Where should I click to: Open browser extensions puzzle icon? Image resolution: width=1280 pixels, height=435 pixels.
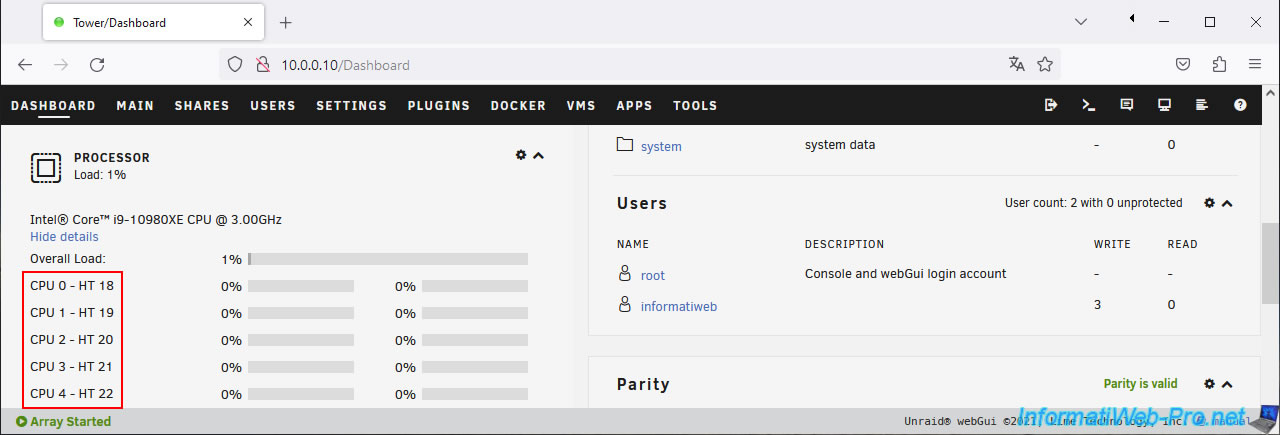point(1219,64)
